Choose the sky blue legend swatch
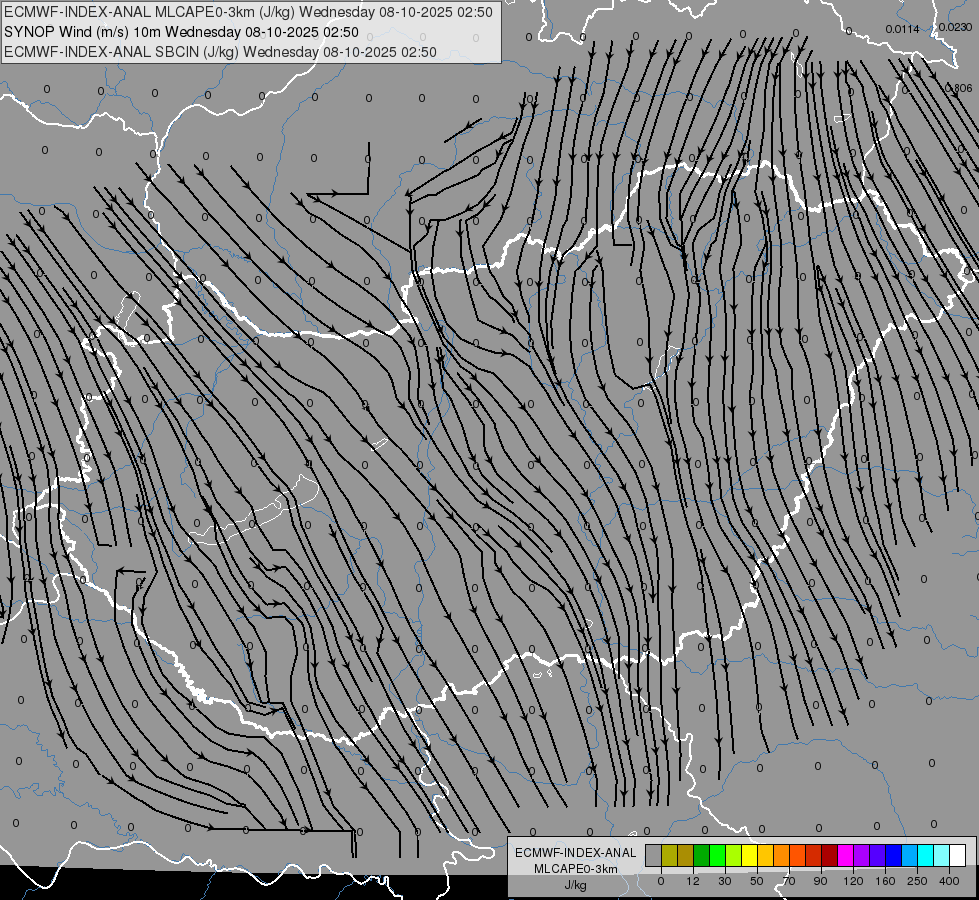 tap(910, 855)
